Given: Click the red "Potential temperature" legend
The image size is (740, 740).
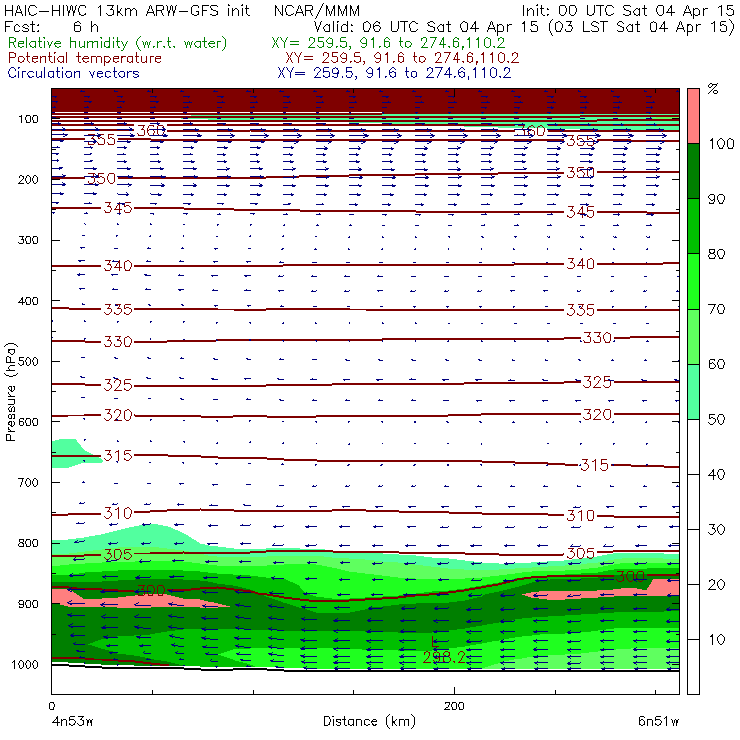Looking at the screenshot, I should (x=85, y=58).
